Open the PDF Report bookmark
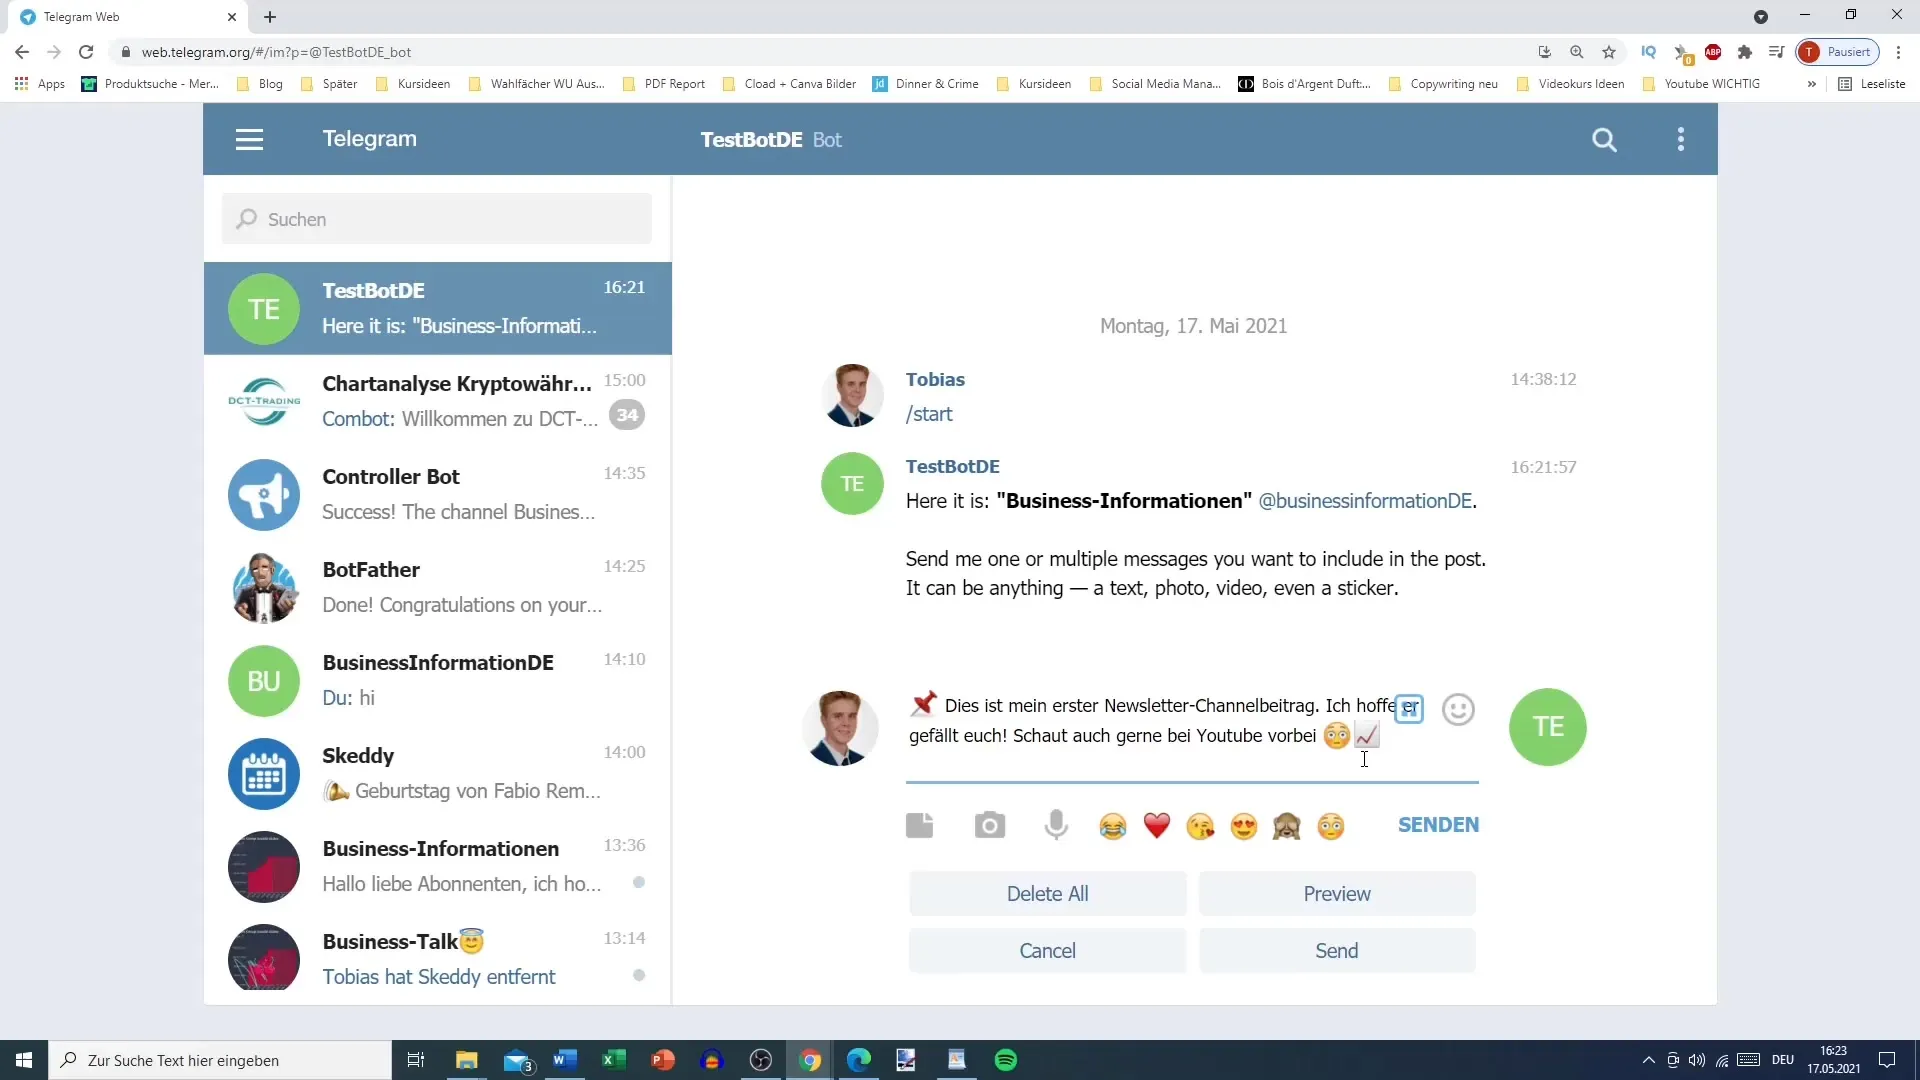The height and width of the screenshot is (1080, 1920). (664, 84)
